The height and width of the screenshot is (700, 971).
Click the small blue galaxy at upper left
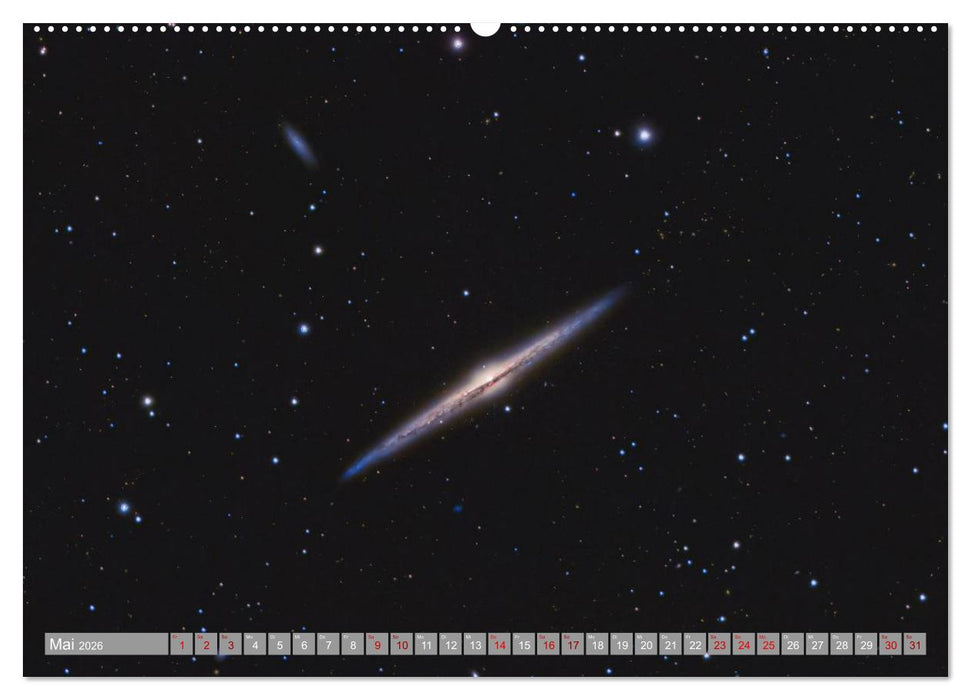[298, 145]
